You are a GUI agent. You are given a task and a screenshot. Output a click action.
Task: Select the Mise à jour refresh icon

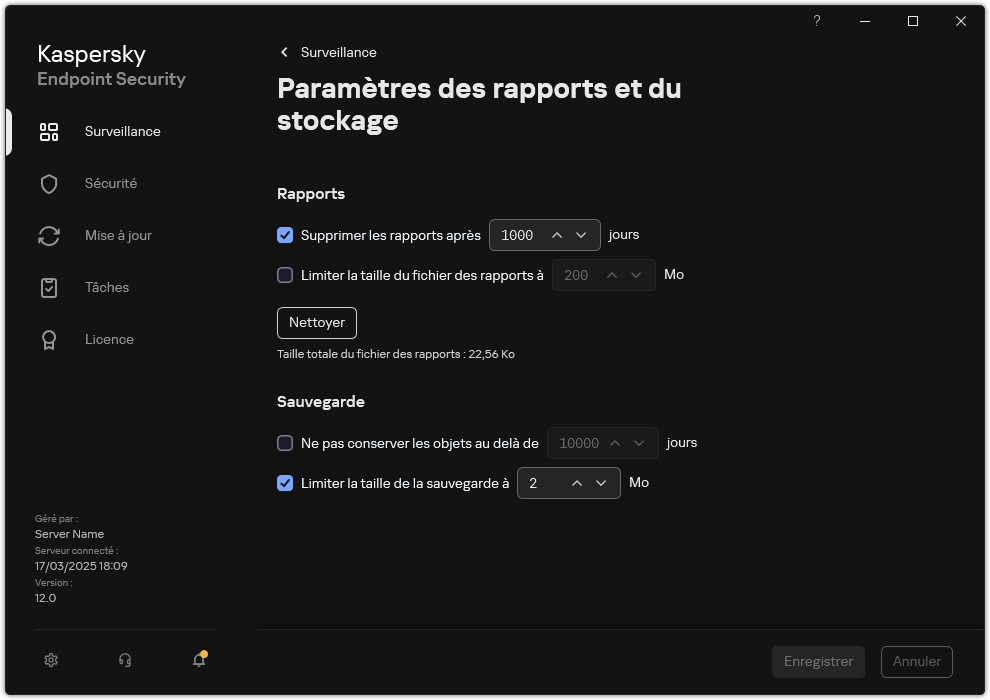(49, 235)
